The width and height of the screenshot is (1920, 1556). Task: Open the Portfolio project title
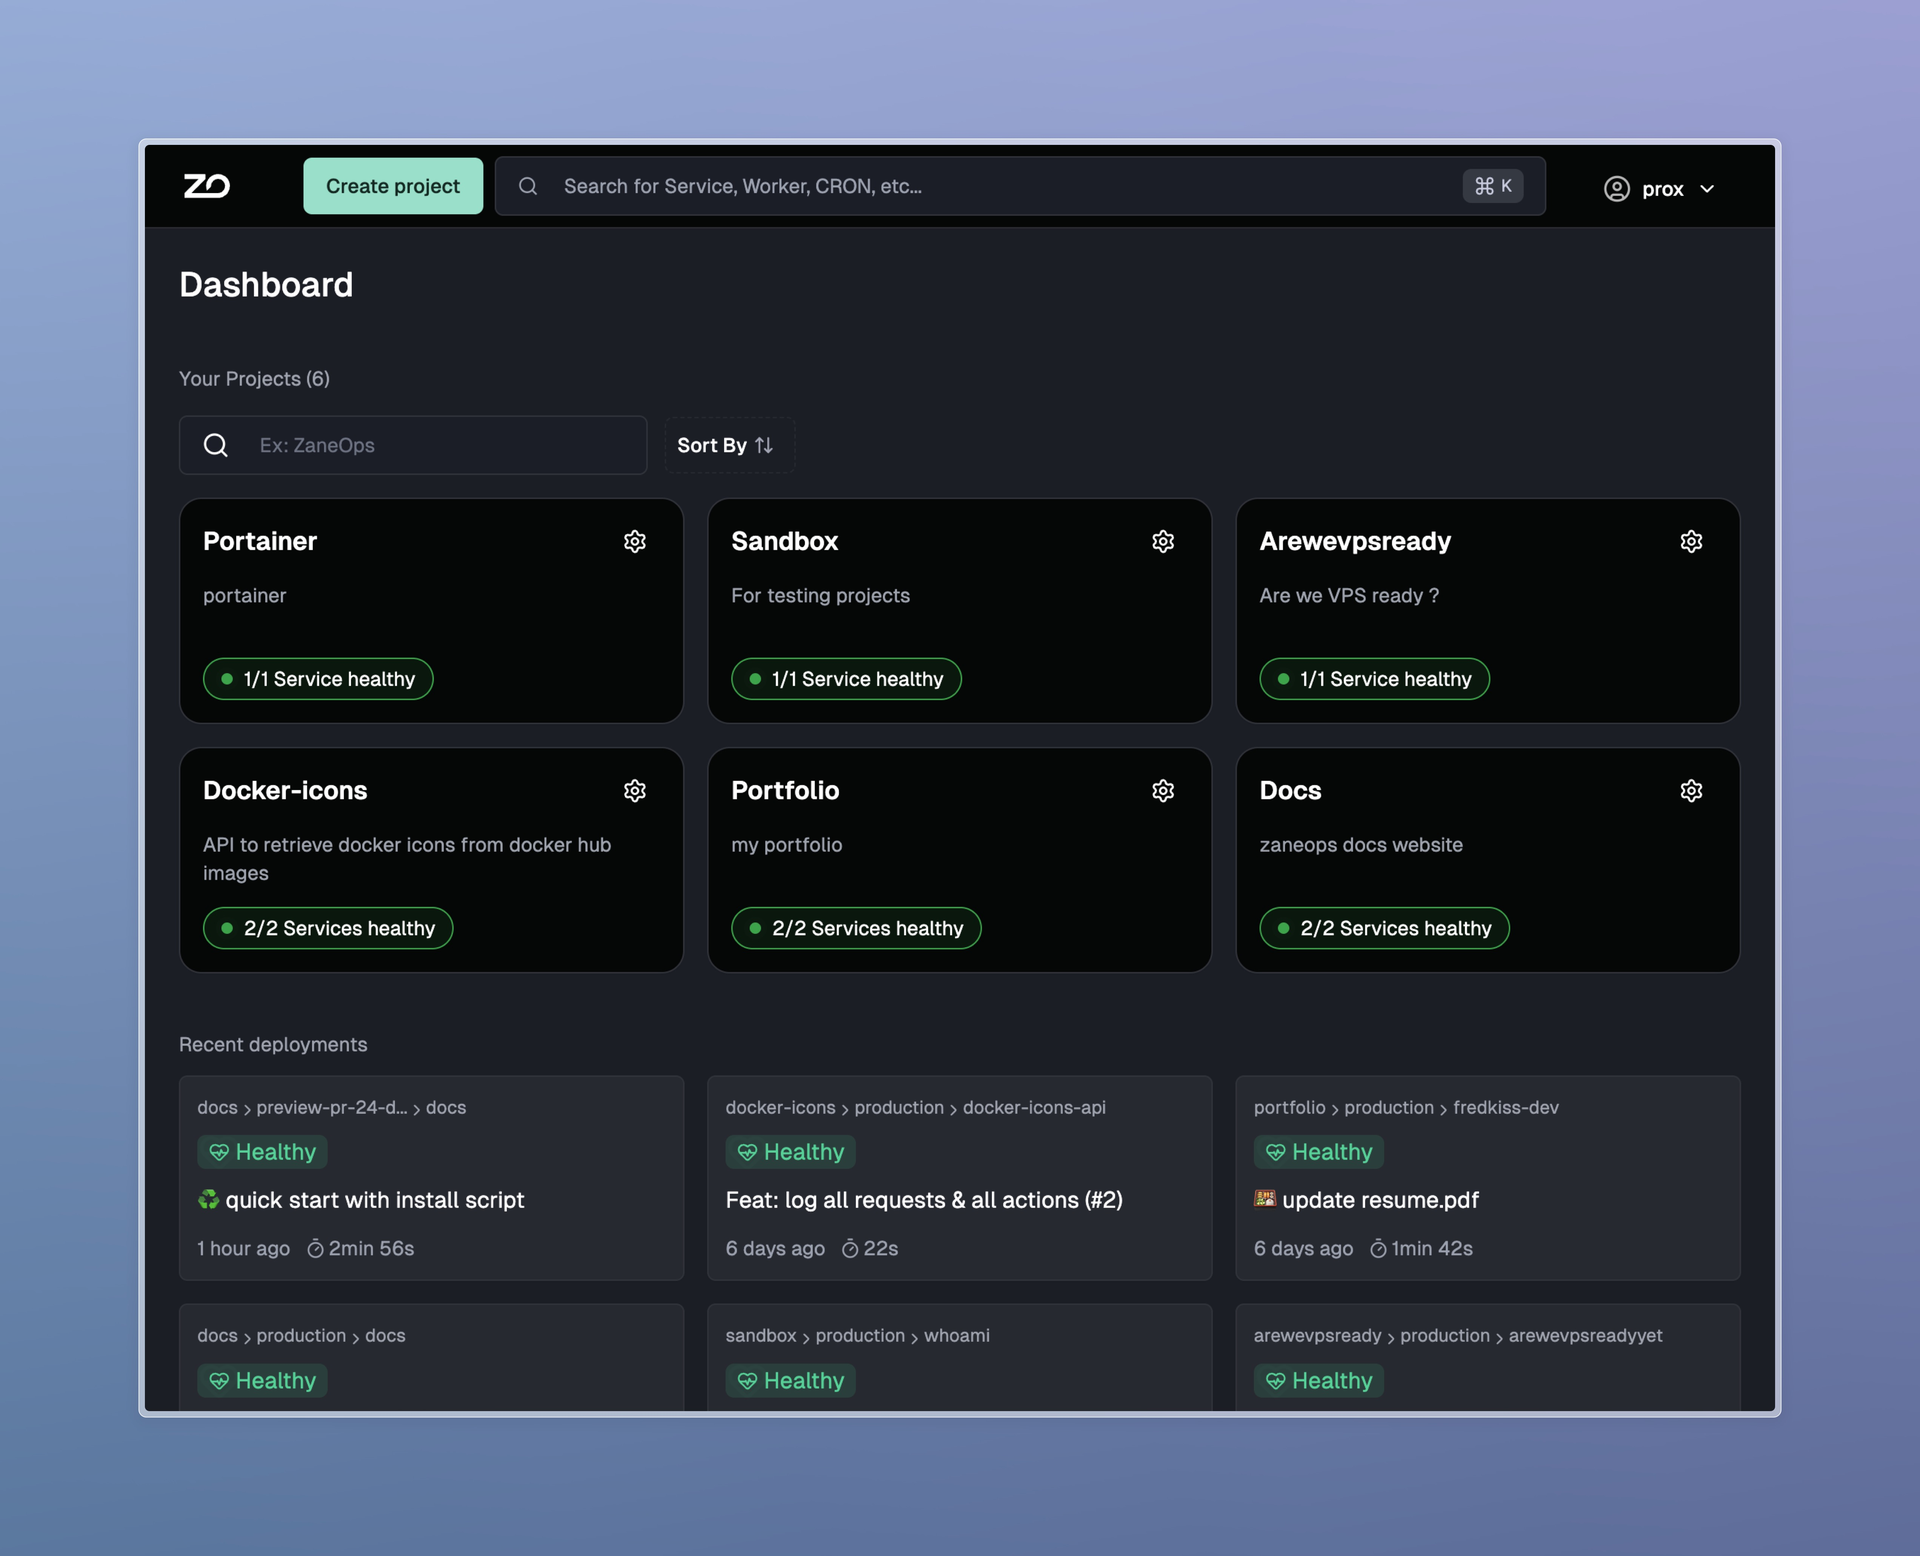pyautogui.click(x=785, y=791)
